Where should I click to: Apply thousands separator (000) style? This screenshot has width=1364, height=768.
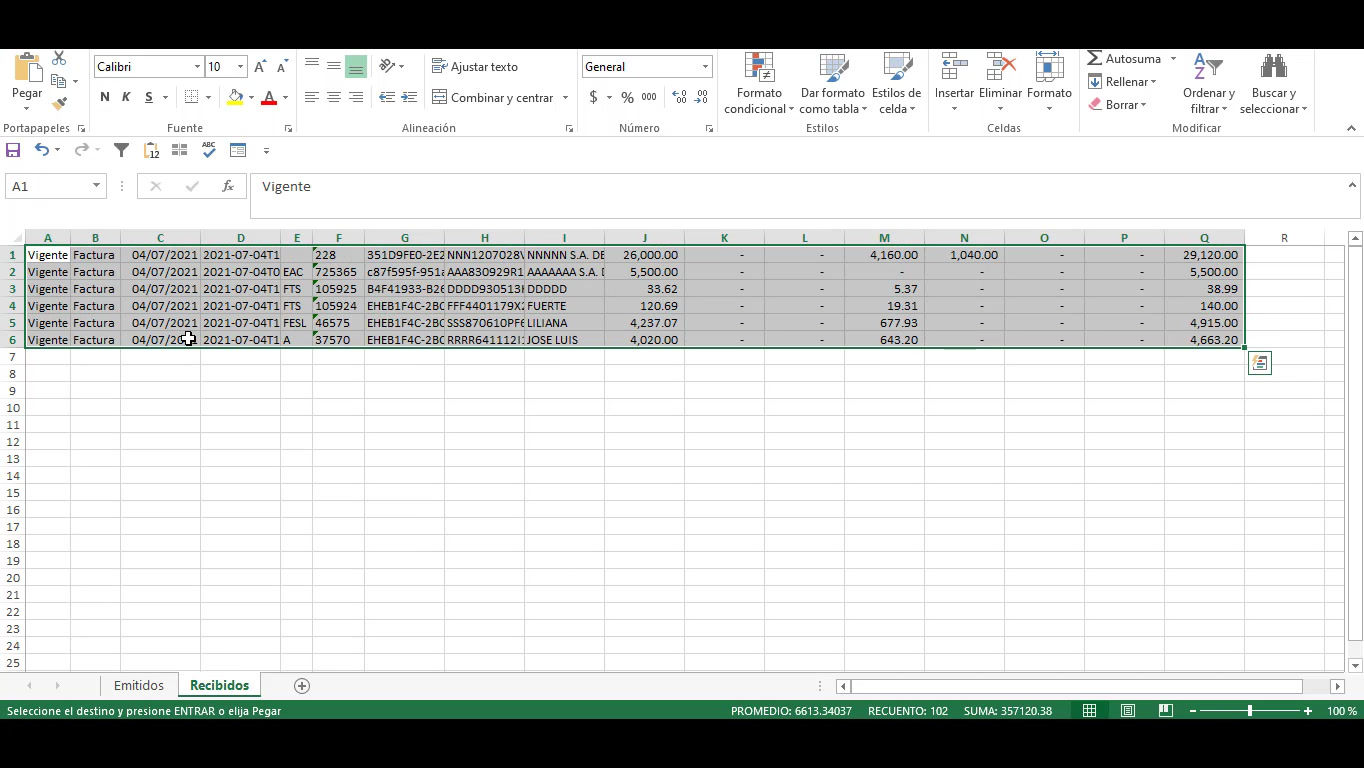click(x=649, y=97)
